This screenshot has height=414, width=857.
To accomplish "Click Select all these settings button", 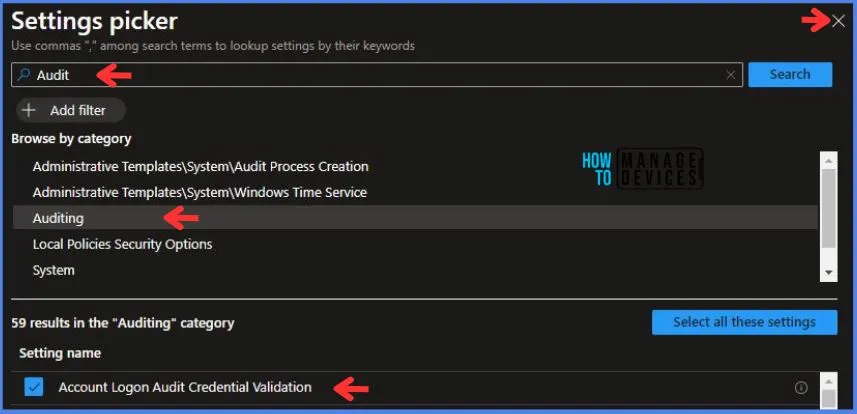I will [744, 322].
